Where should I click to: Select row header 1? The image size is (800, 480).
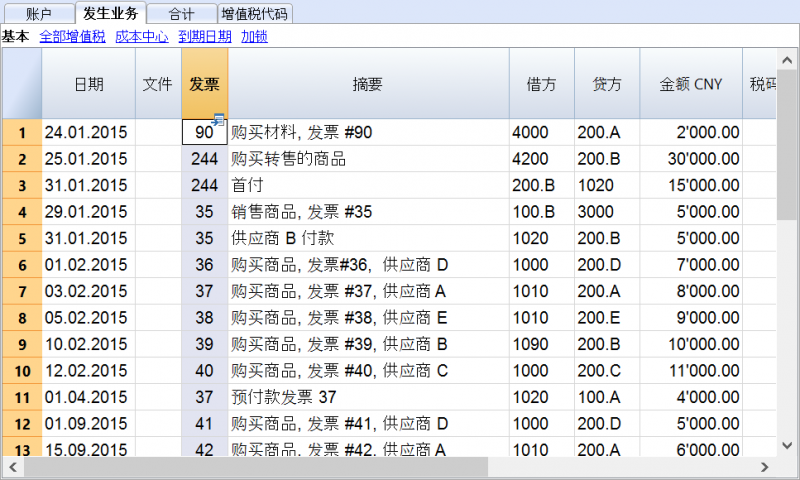click(22, 133)
